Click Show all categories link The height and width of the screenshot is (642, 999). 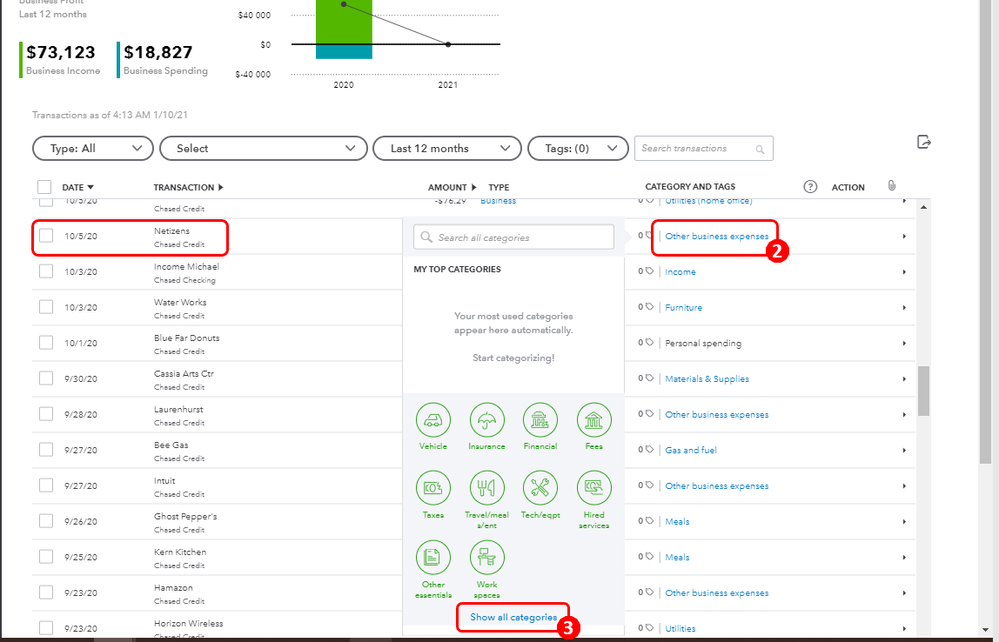(514, 617)
